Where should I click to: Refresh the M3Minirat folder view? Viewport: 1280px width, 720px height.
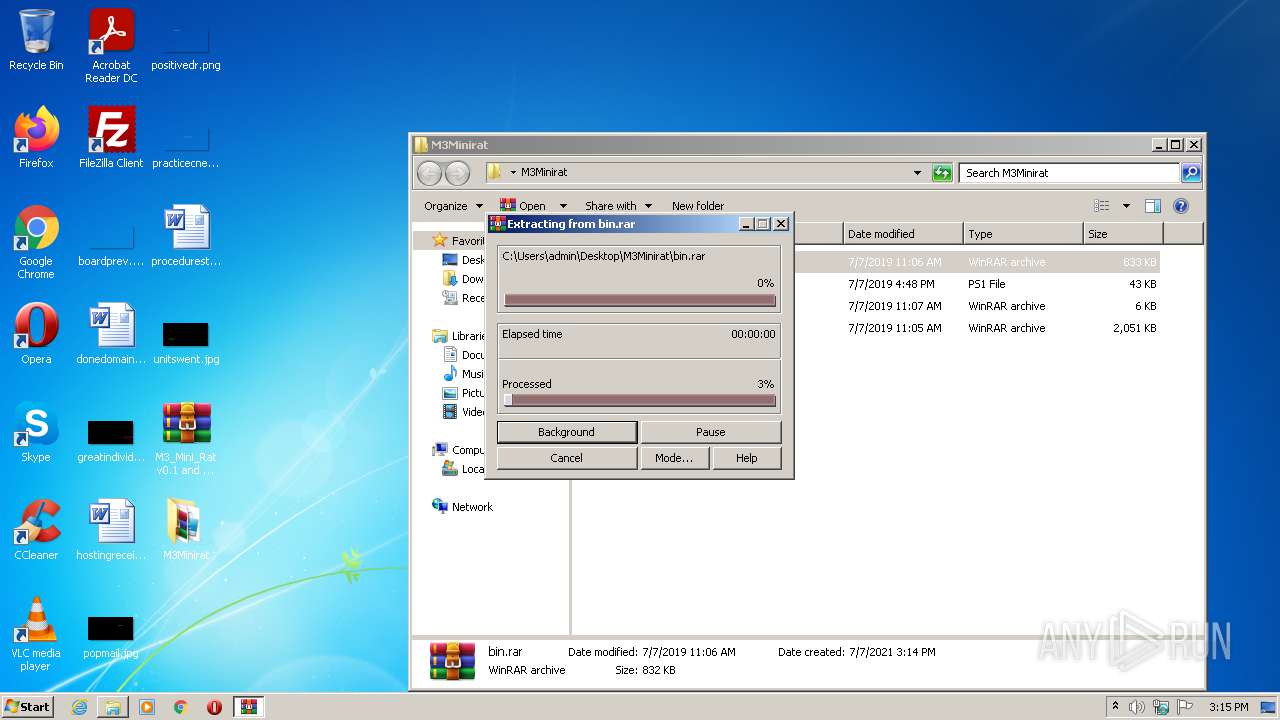coord(942,173)
